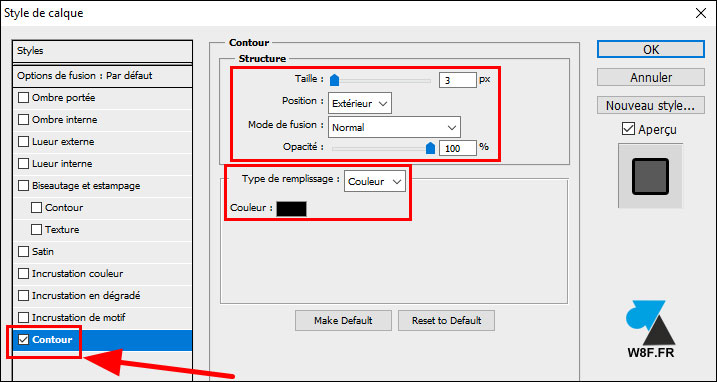Open the black Couleur swatch picker
This screenshot has width=717, height=382.
(x=291, y=209)
